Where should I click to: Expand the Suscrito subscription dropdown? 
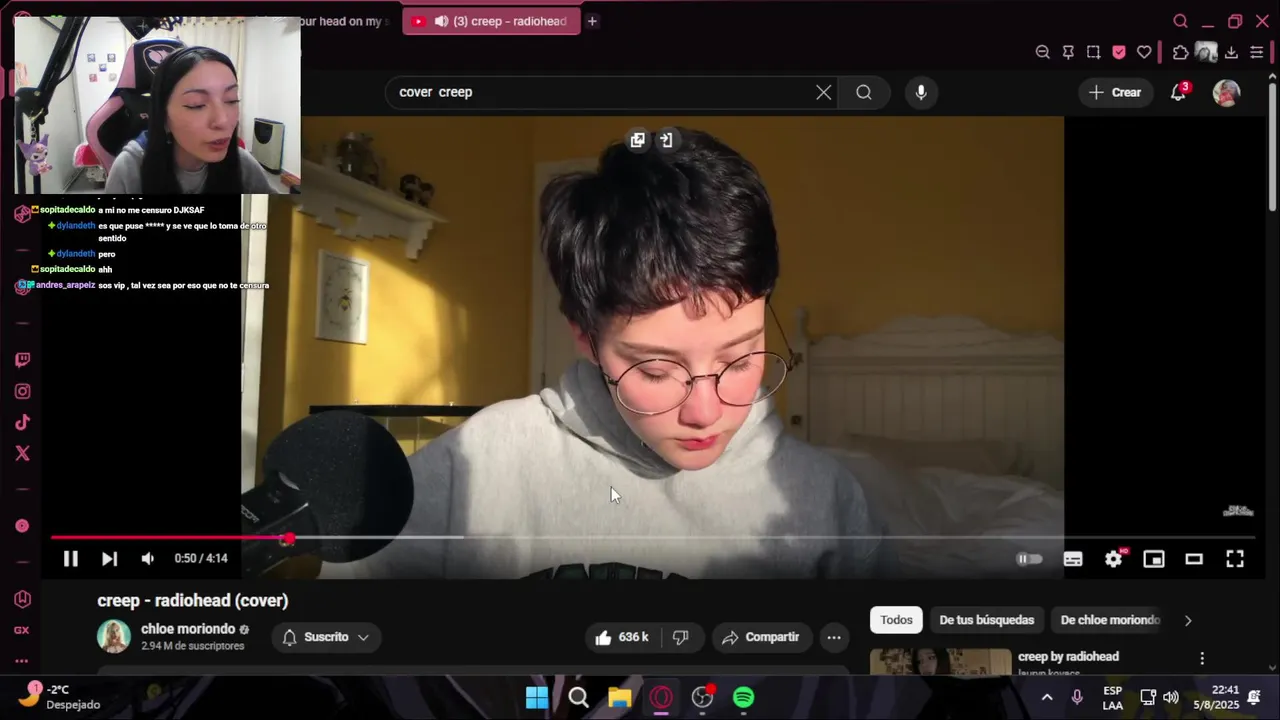pyautogui.click(x=326, y=637)
